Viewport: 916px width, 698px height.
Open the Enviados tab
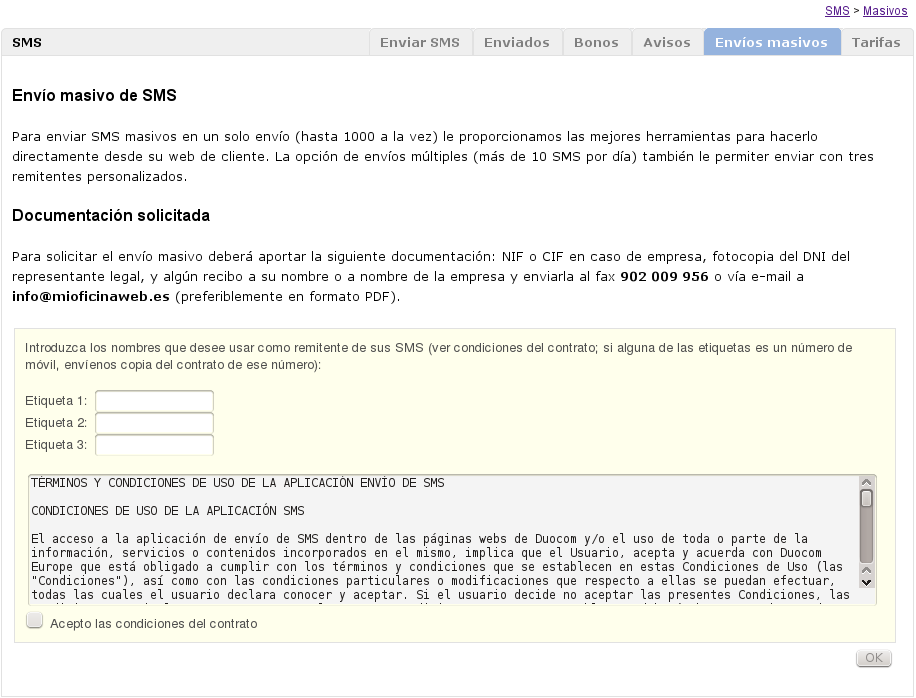517,43
